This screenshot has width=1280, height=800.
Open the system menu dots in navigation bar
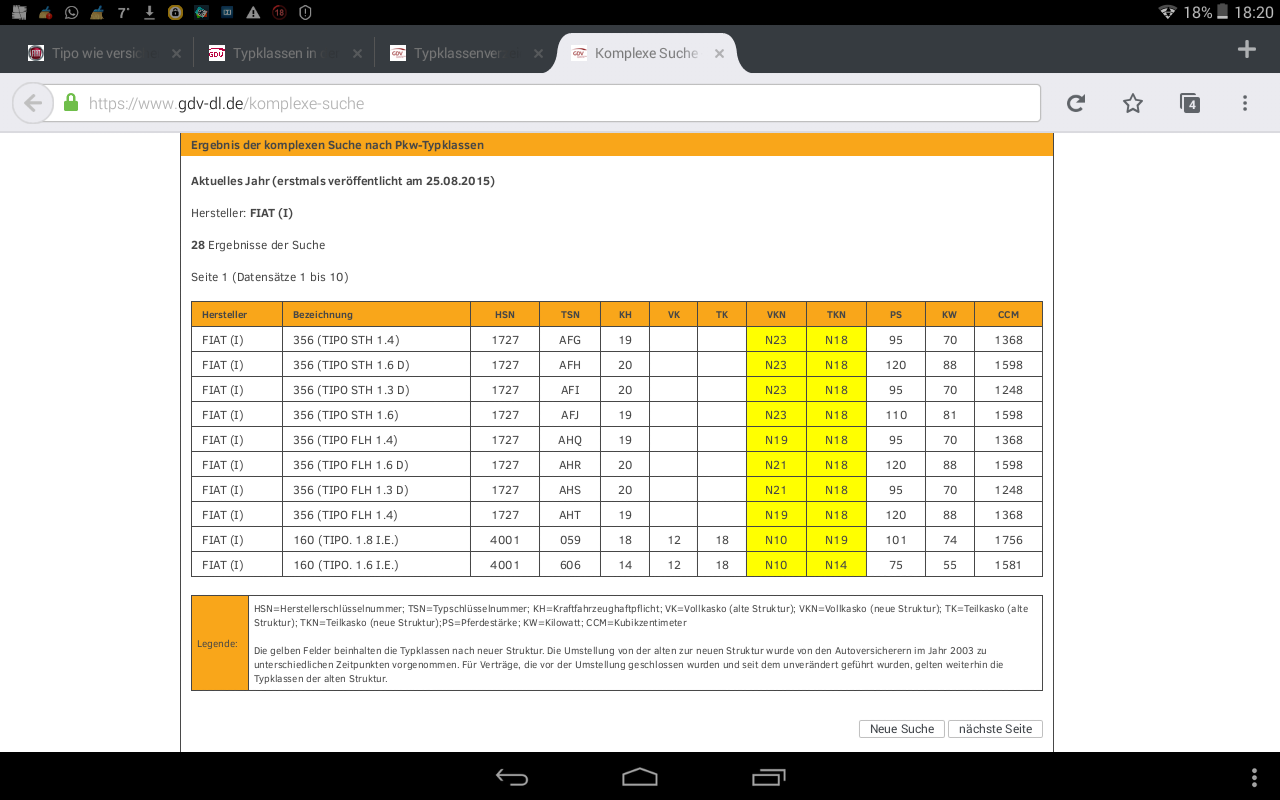point(1254,777)
